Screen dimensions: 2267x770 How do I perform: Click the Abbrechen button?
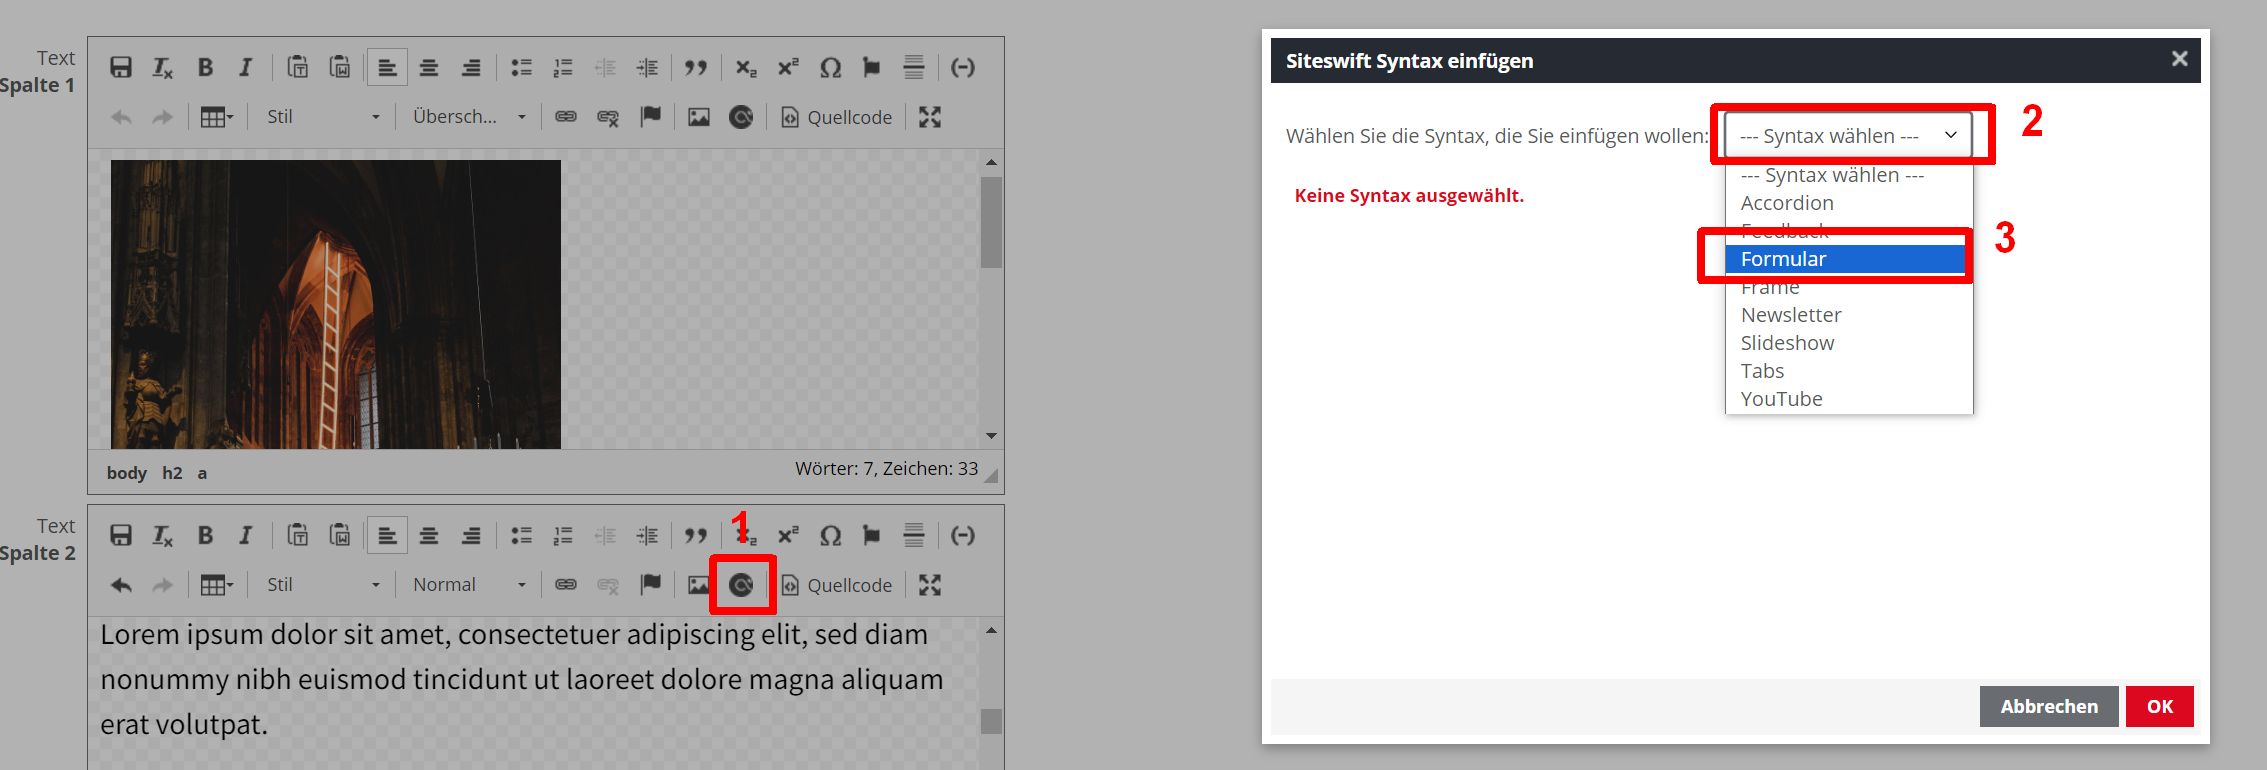(x=2048, y=706)
